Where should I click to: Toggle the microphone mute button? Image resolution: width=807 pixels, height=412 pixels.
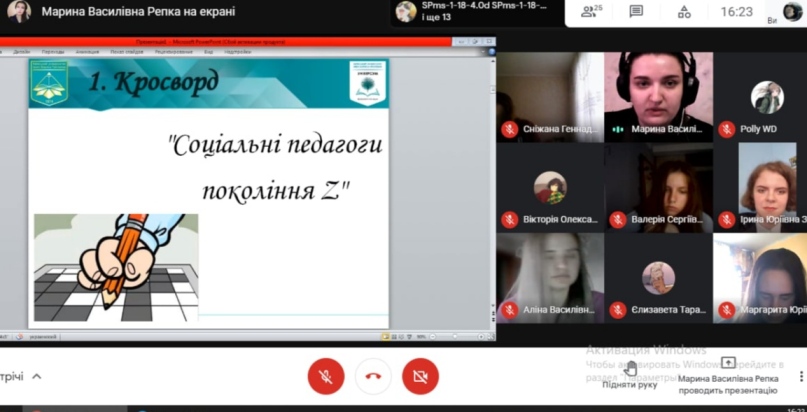[326, 377]
